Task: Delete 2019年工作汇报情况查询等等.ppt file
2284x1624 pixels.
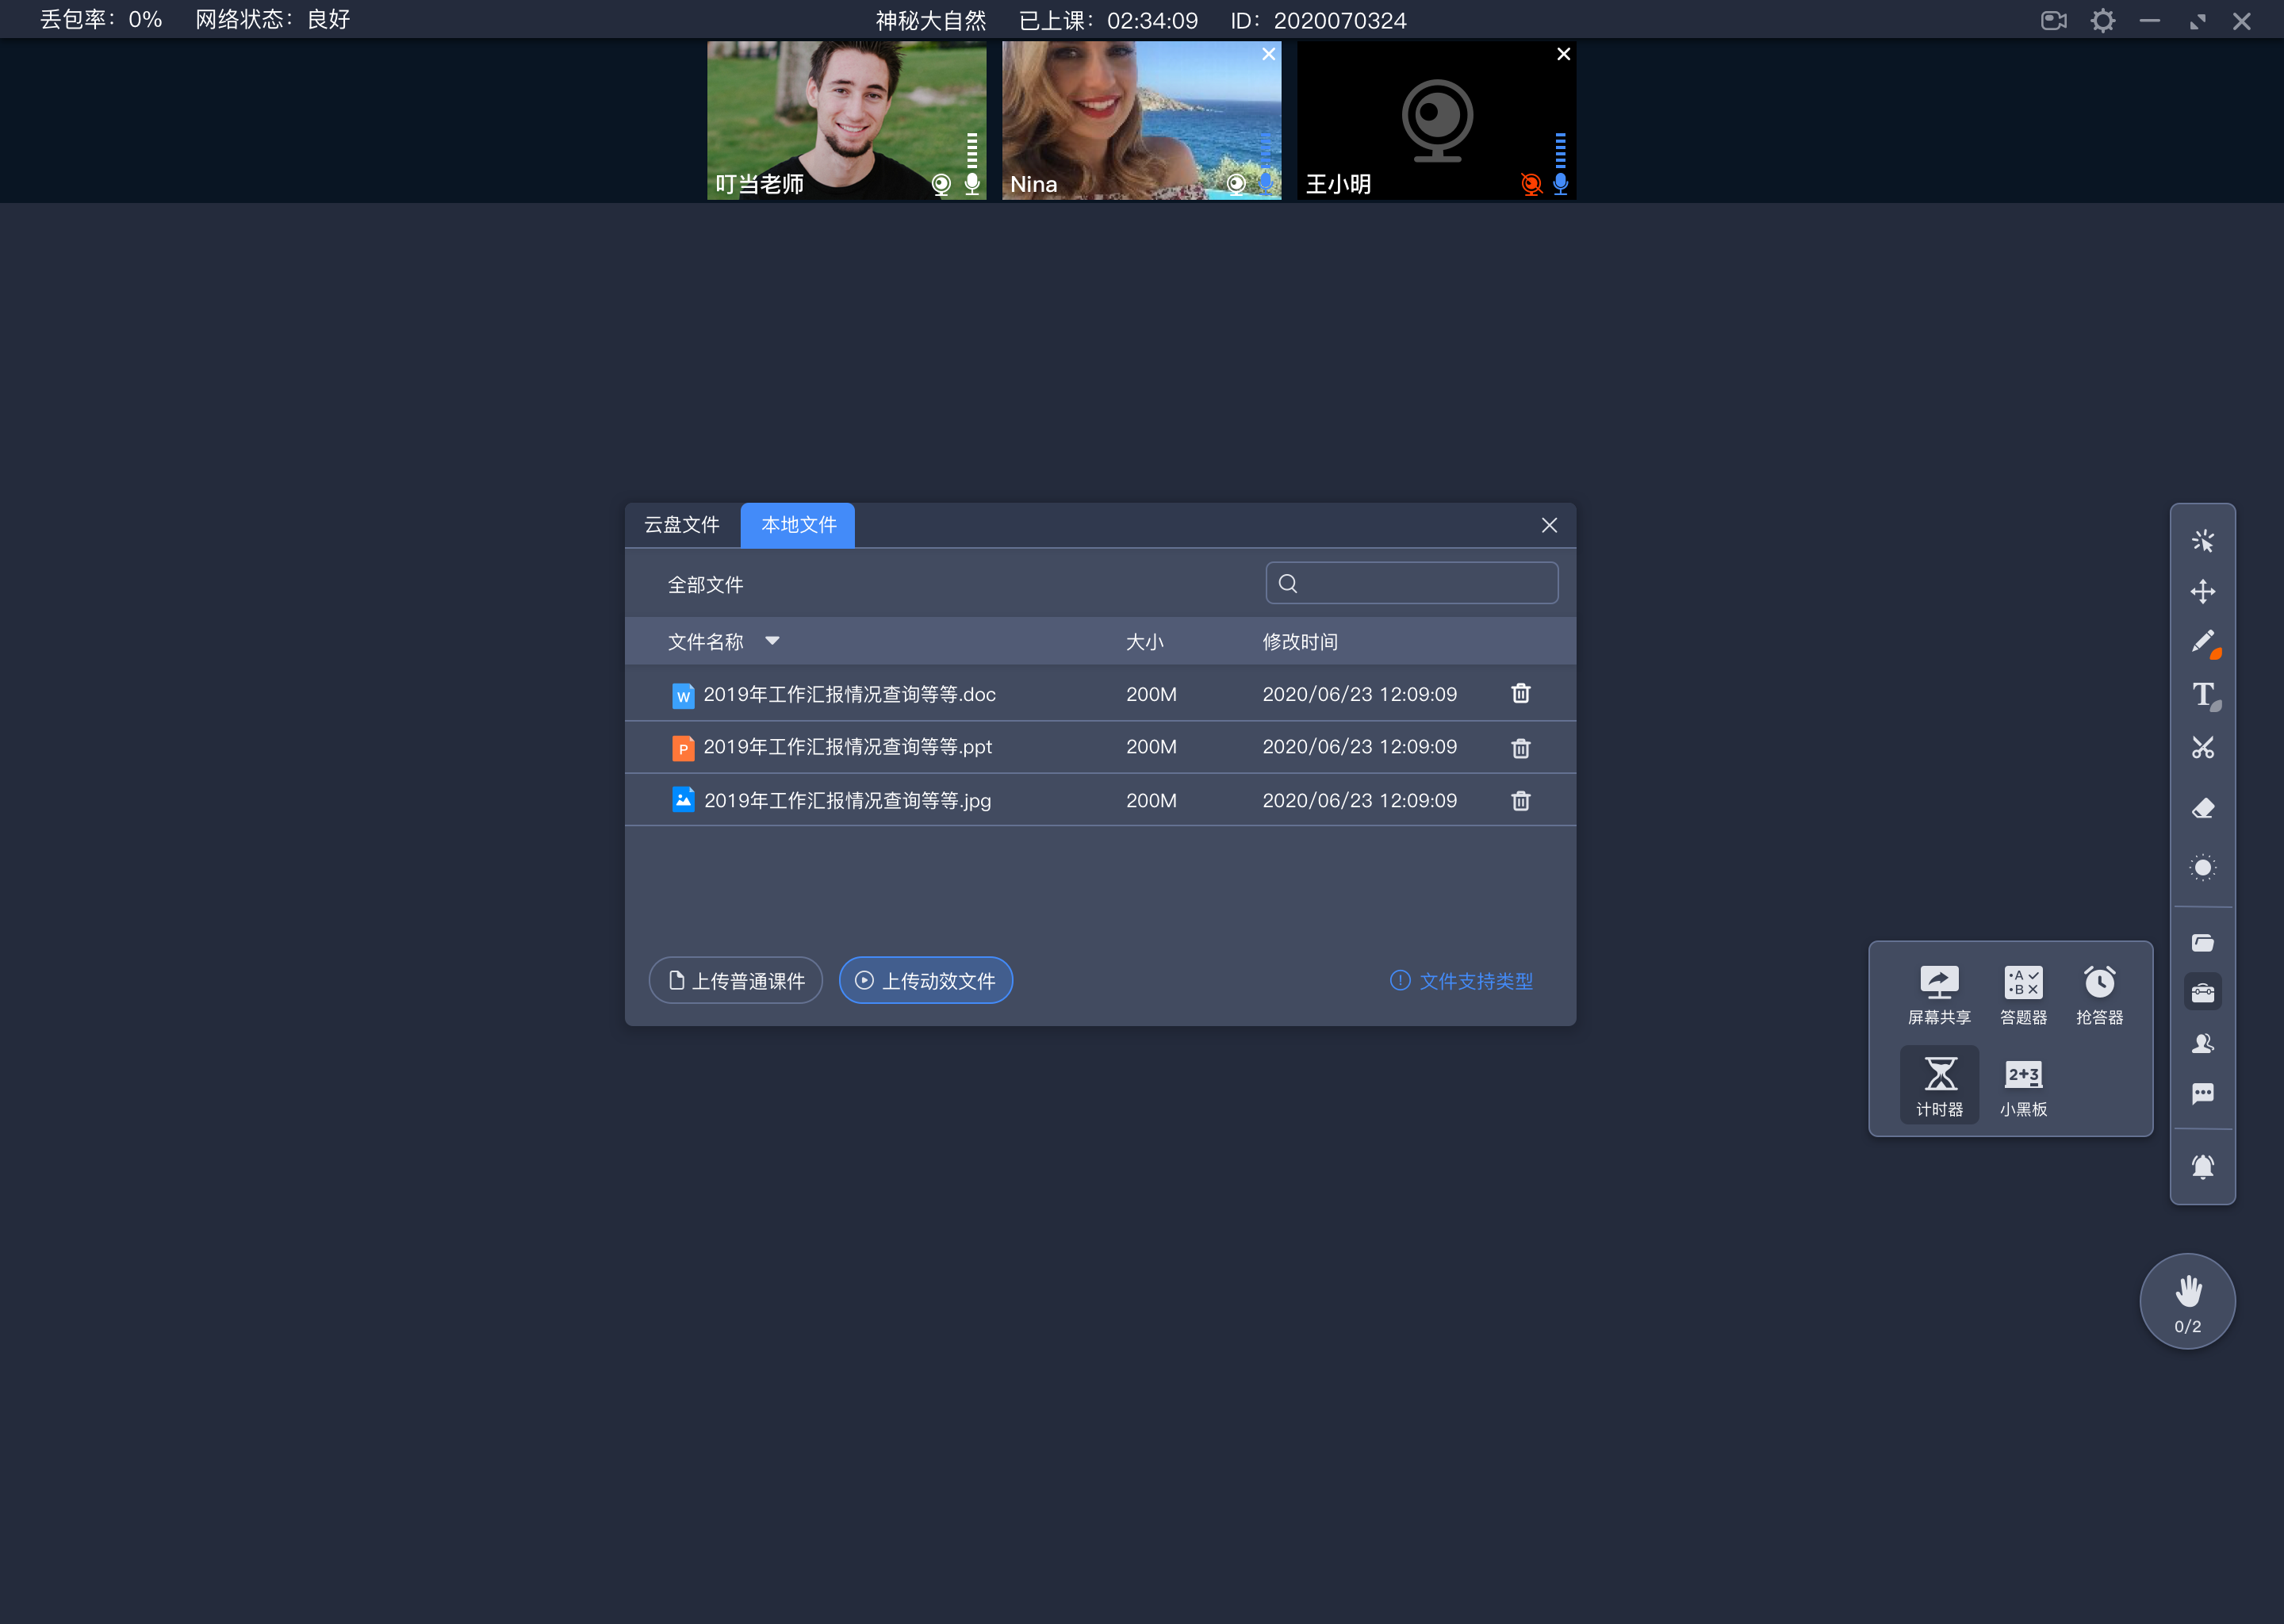Action: click(1519, 747)
